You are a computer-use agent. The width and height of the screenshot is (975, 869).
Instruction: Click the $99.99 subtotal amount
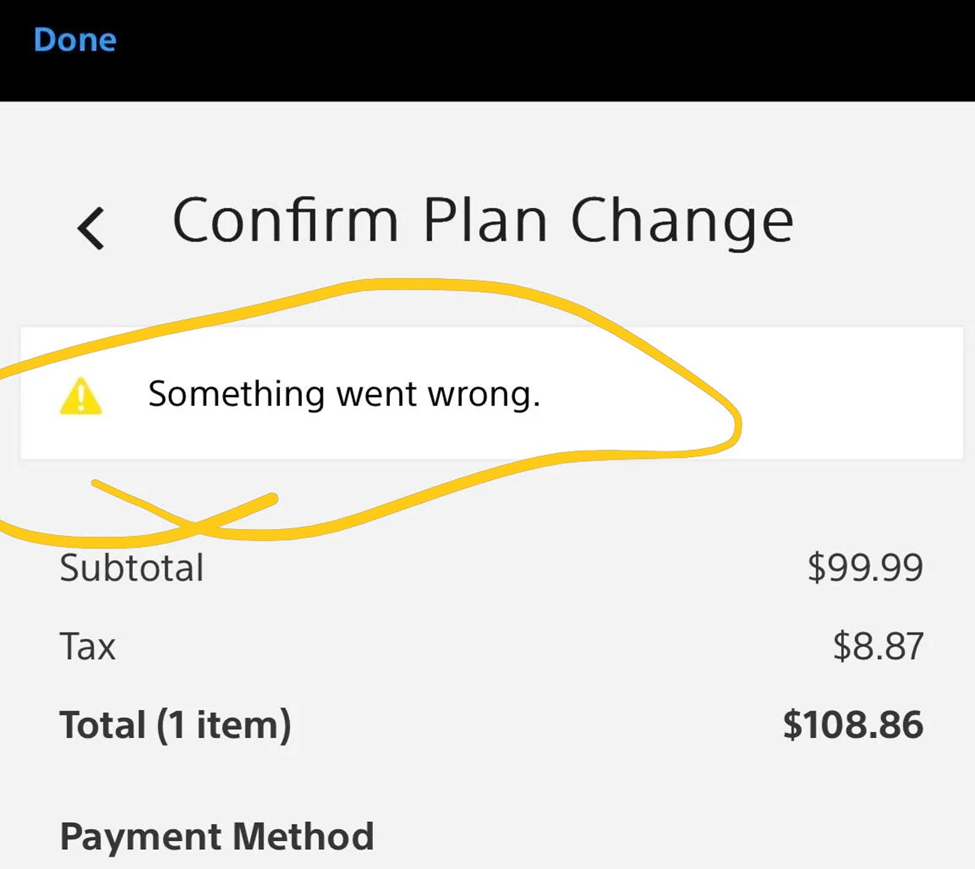[865, 568]
